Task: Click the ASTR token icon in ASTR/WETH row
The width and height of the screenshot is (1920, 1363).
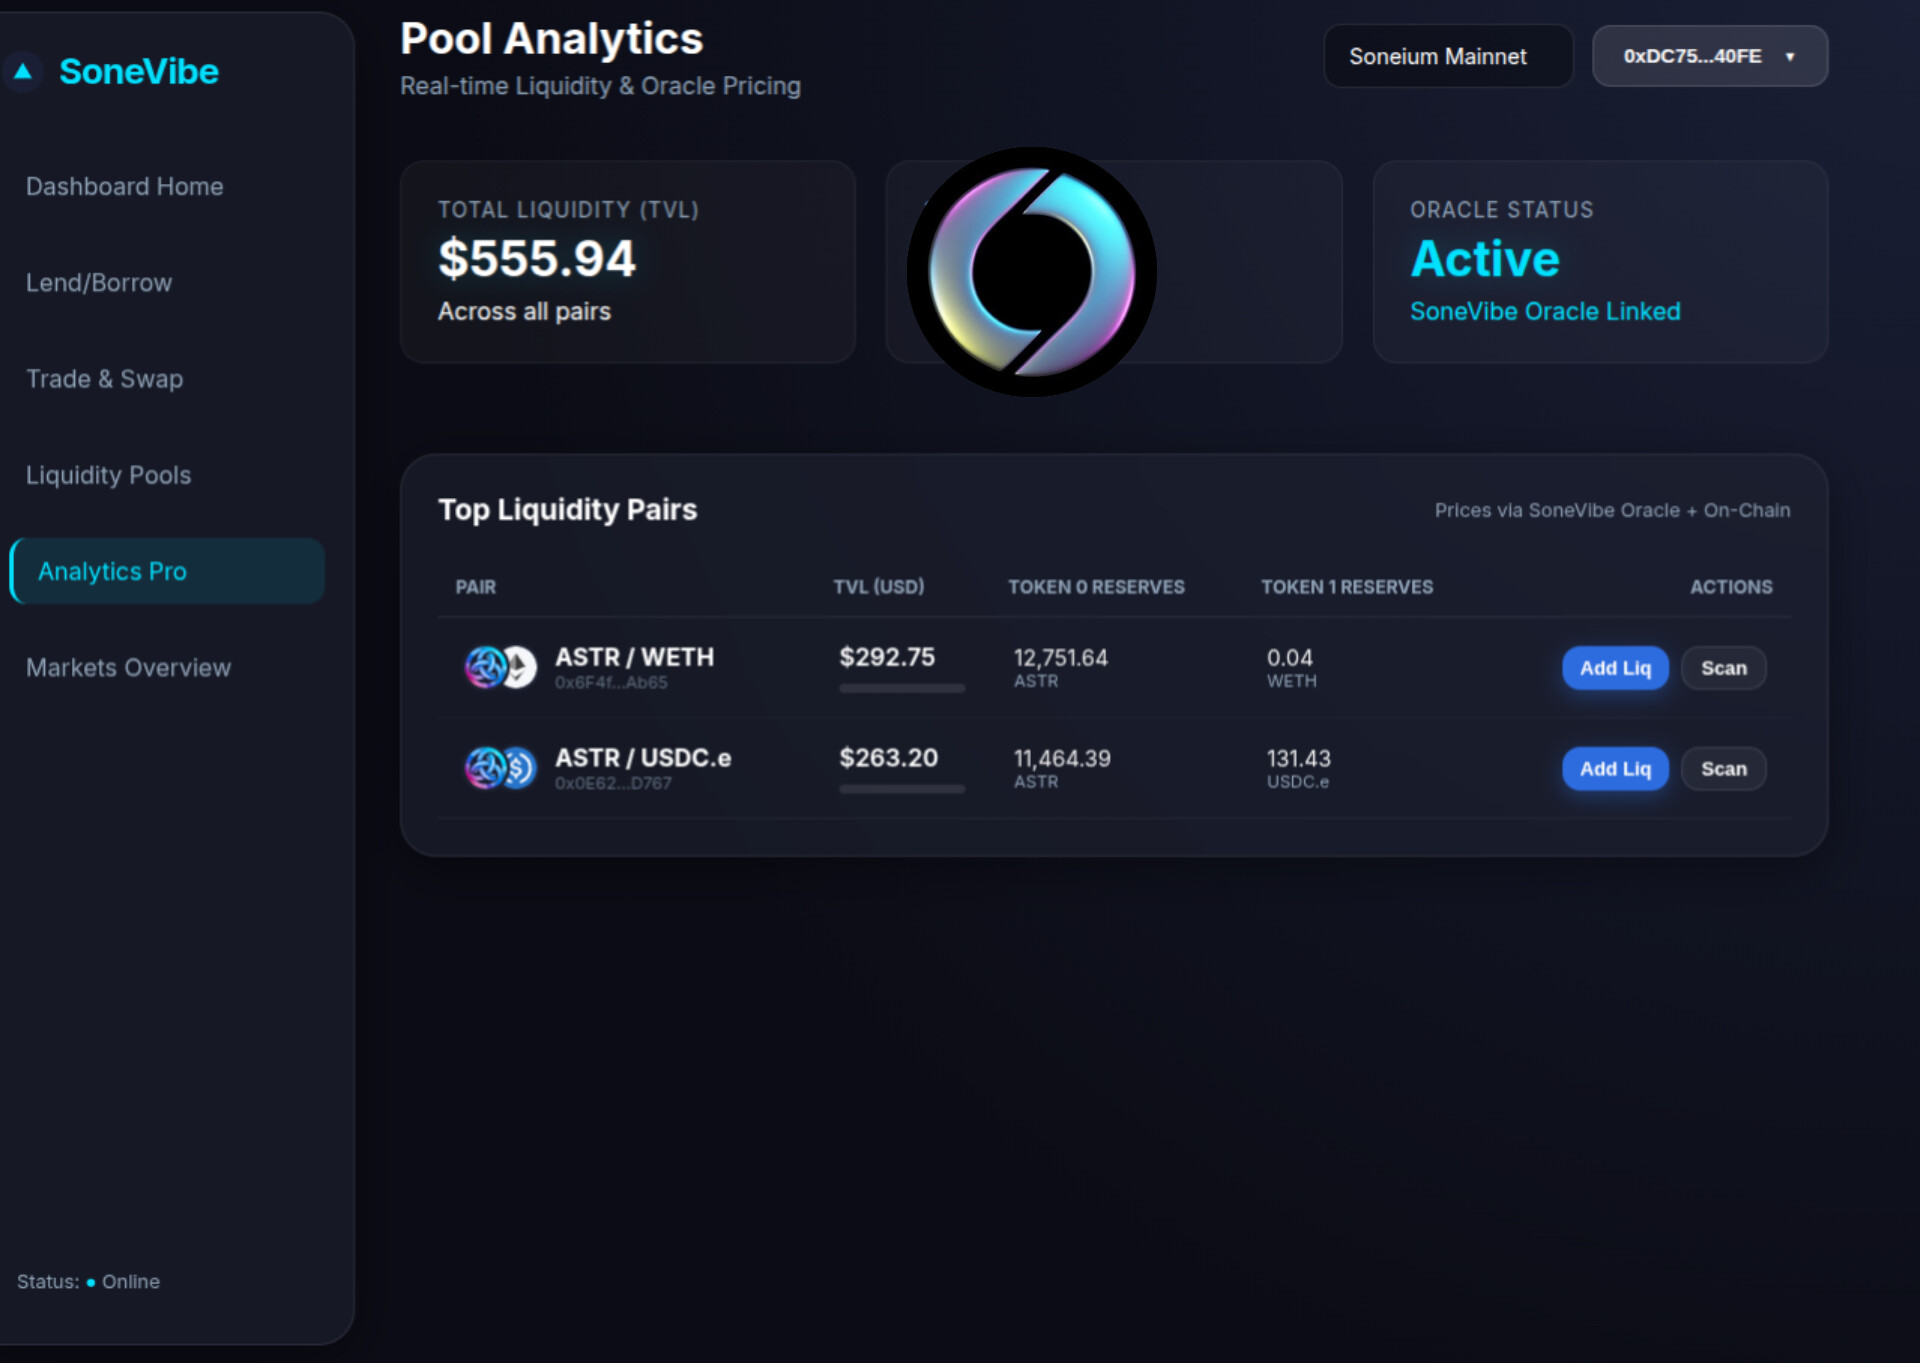Action: point(486,667)
